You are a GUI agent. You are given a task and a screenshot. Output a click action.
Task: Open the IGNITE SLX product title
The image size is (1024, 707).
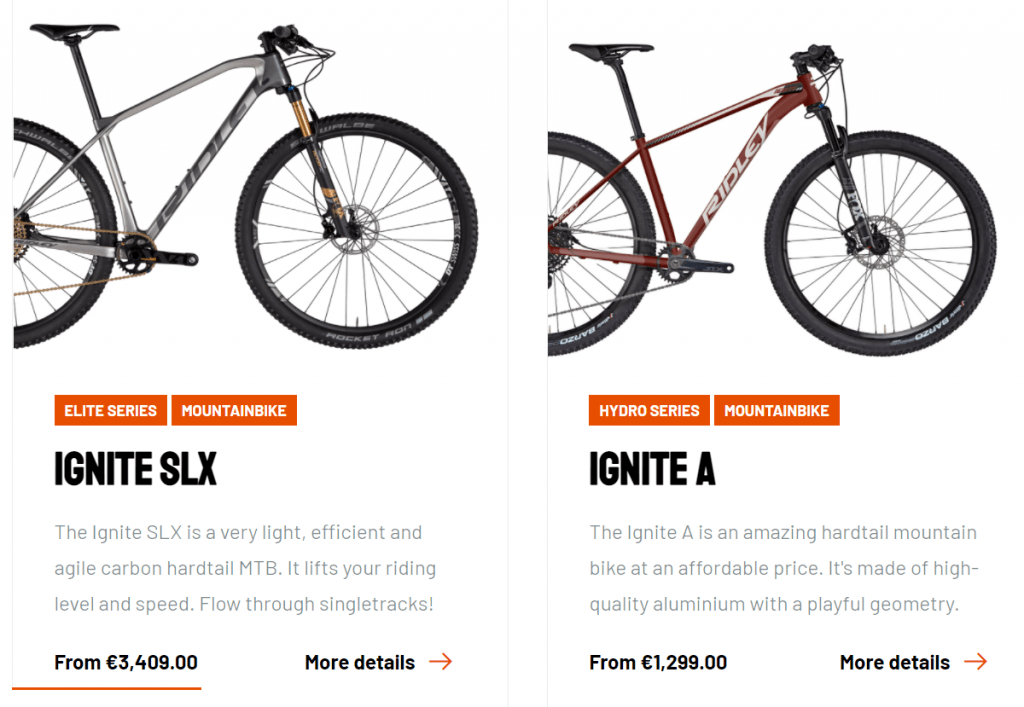[x=135, y=468]
